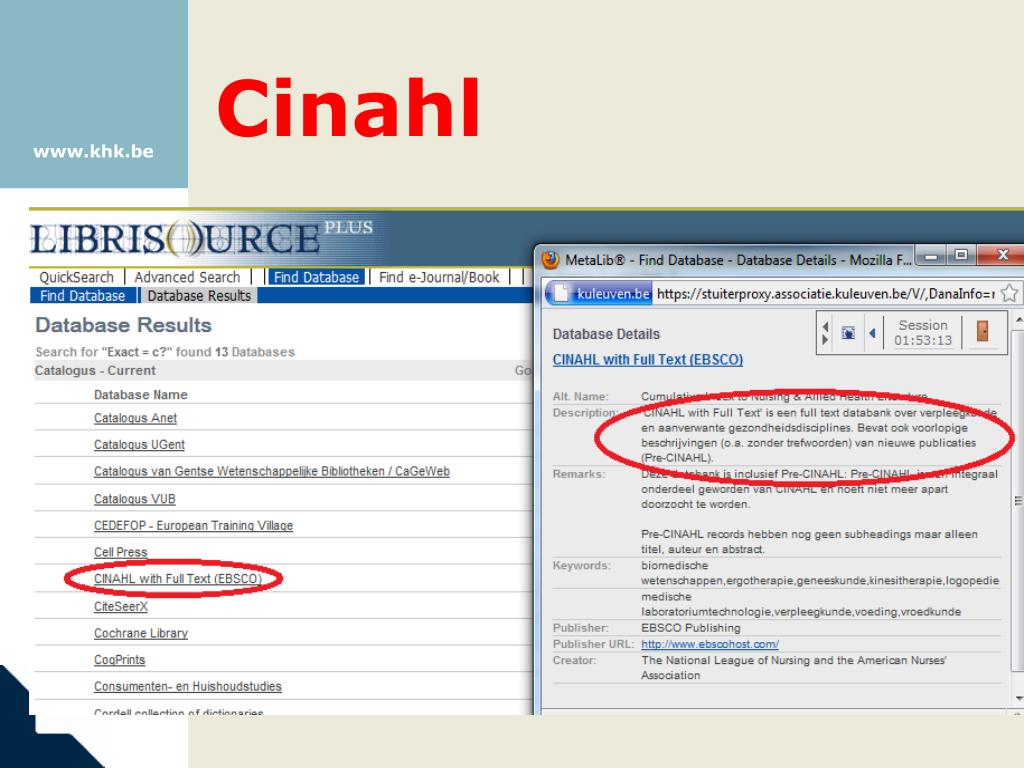
Task: Click the door logout icon
Action: click(x=983, y=332)
